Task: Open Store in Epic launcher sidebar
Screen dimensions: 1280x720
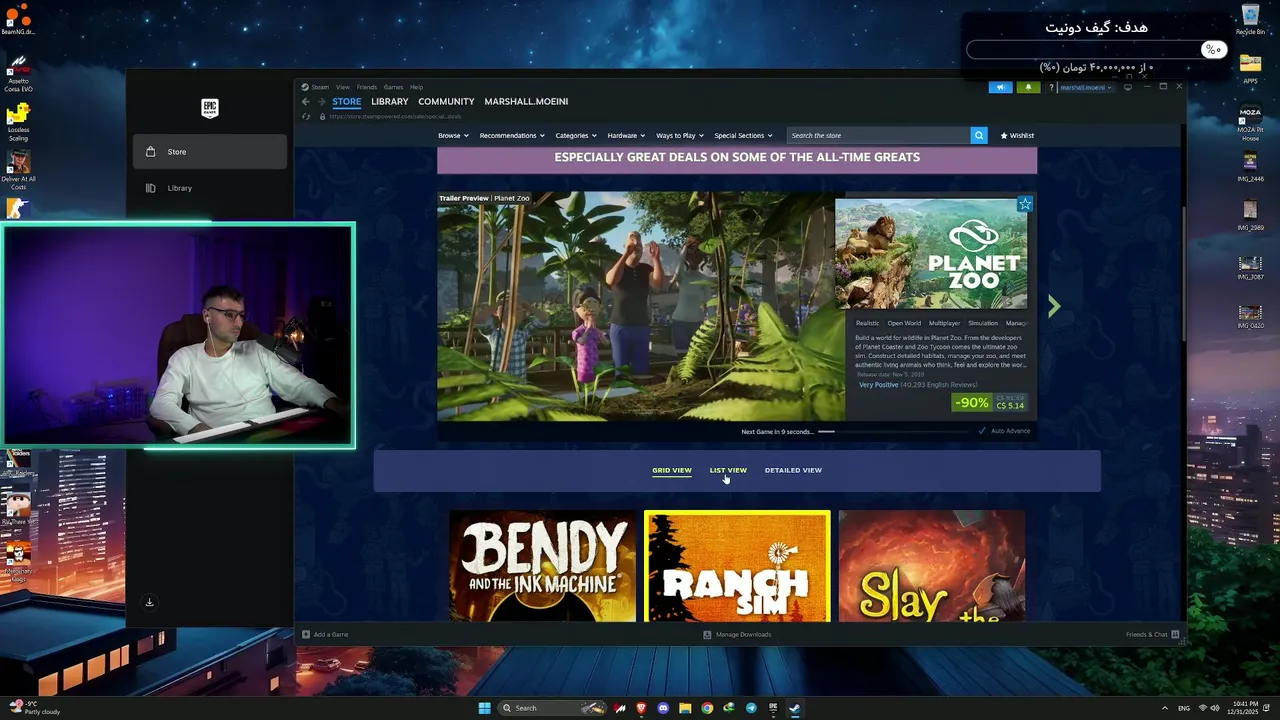Action: pyautogui.click(x=210, y=152)
